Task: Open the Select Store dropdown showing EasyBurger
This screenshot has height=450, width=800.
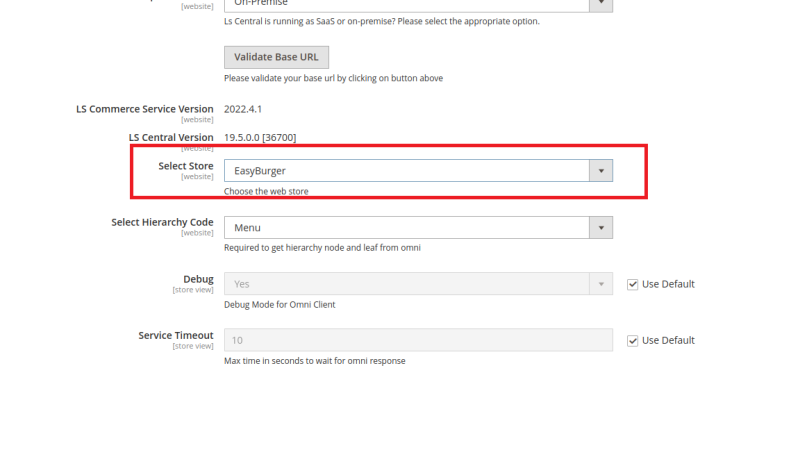Action: [418, 170]
